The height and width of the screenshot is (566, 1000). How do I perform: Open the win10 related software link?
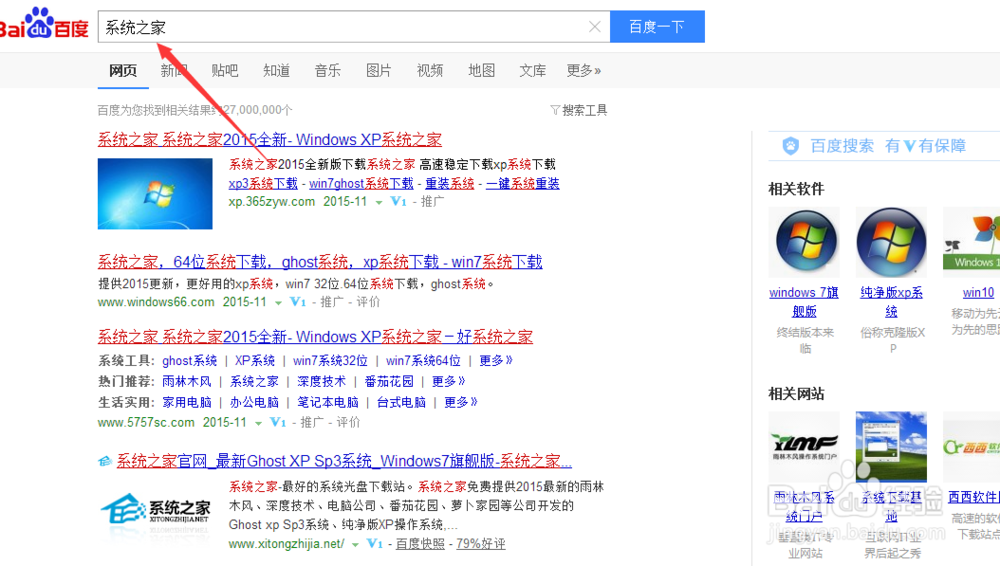pos(978,293)
